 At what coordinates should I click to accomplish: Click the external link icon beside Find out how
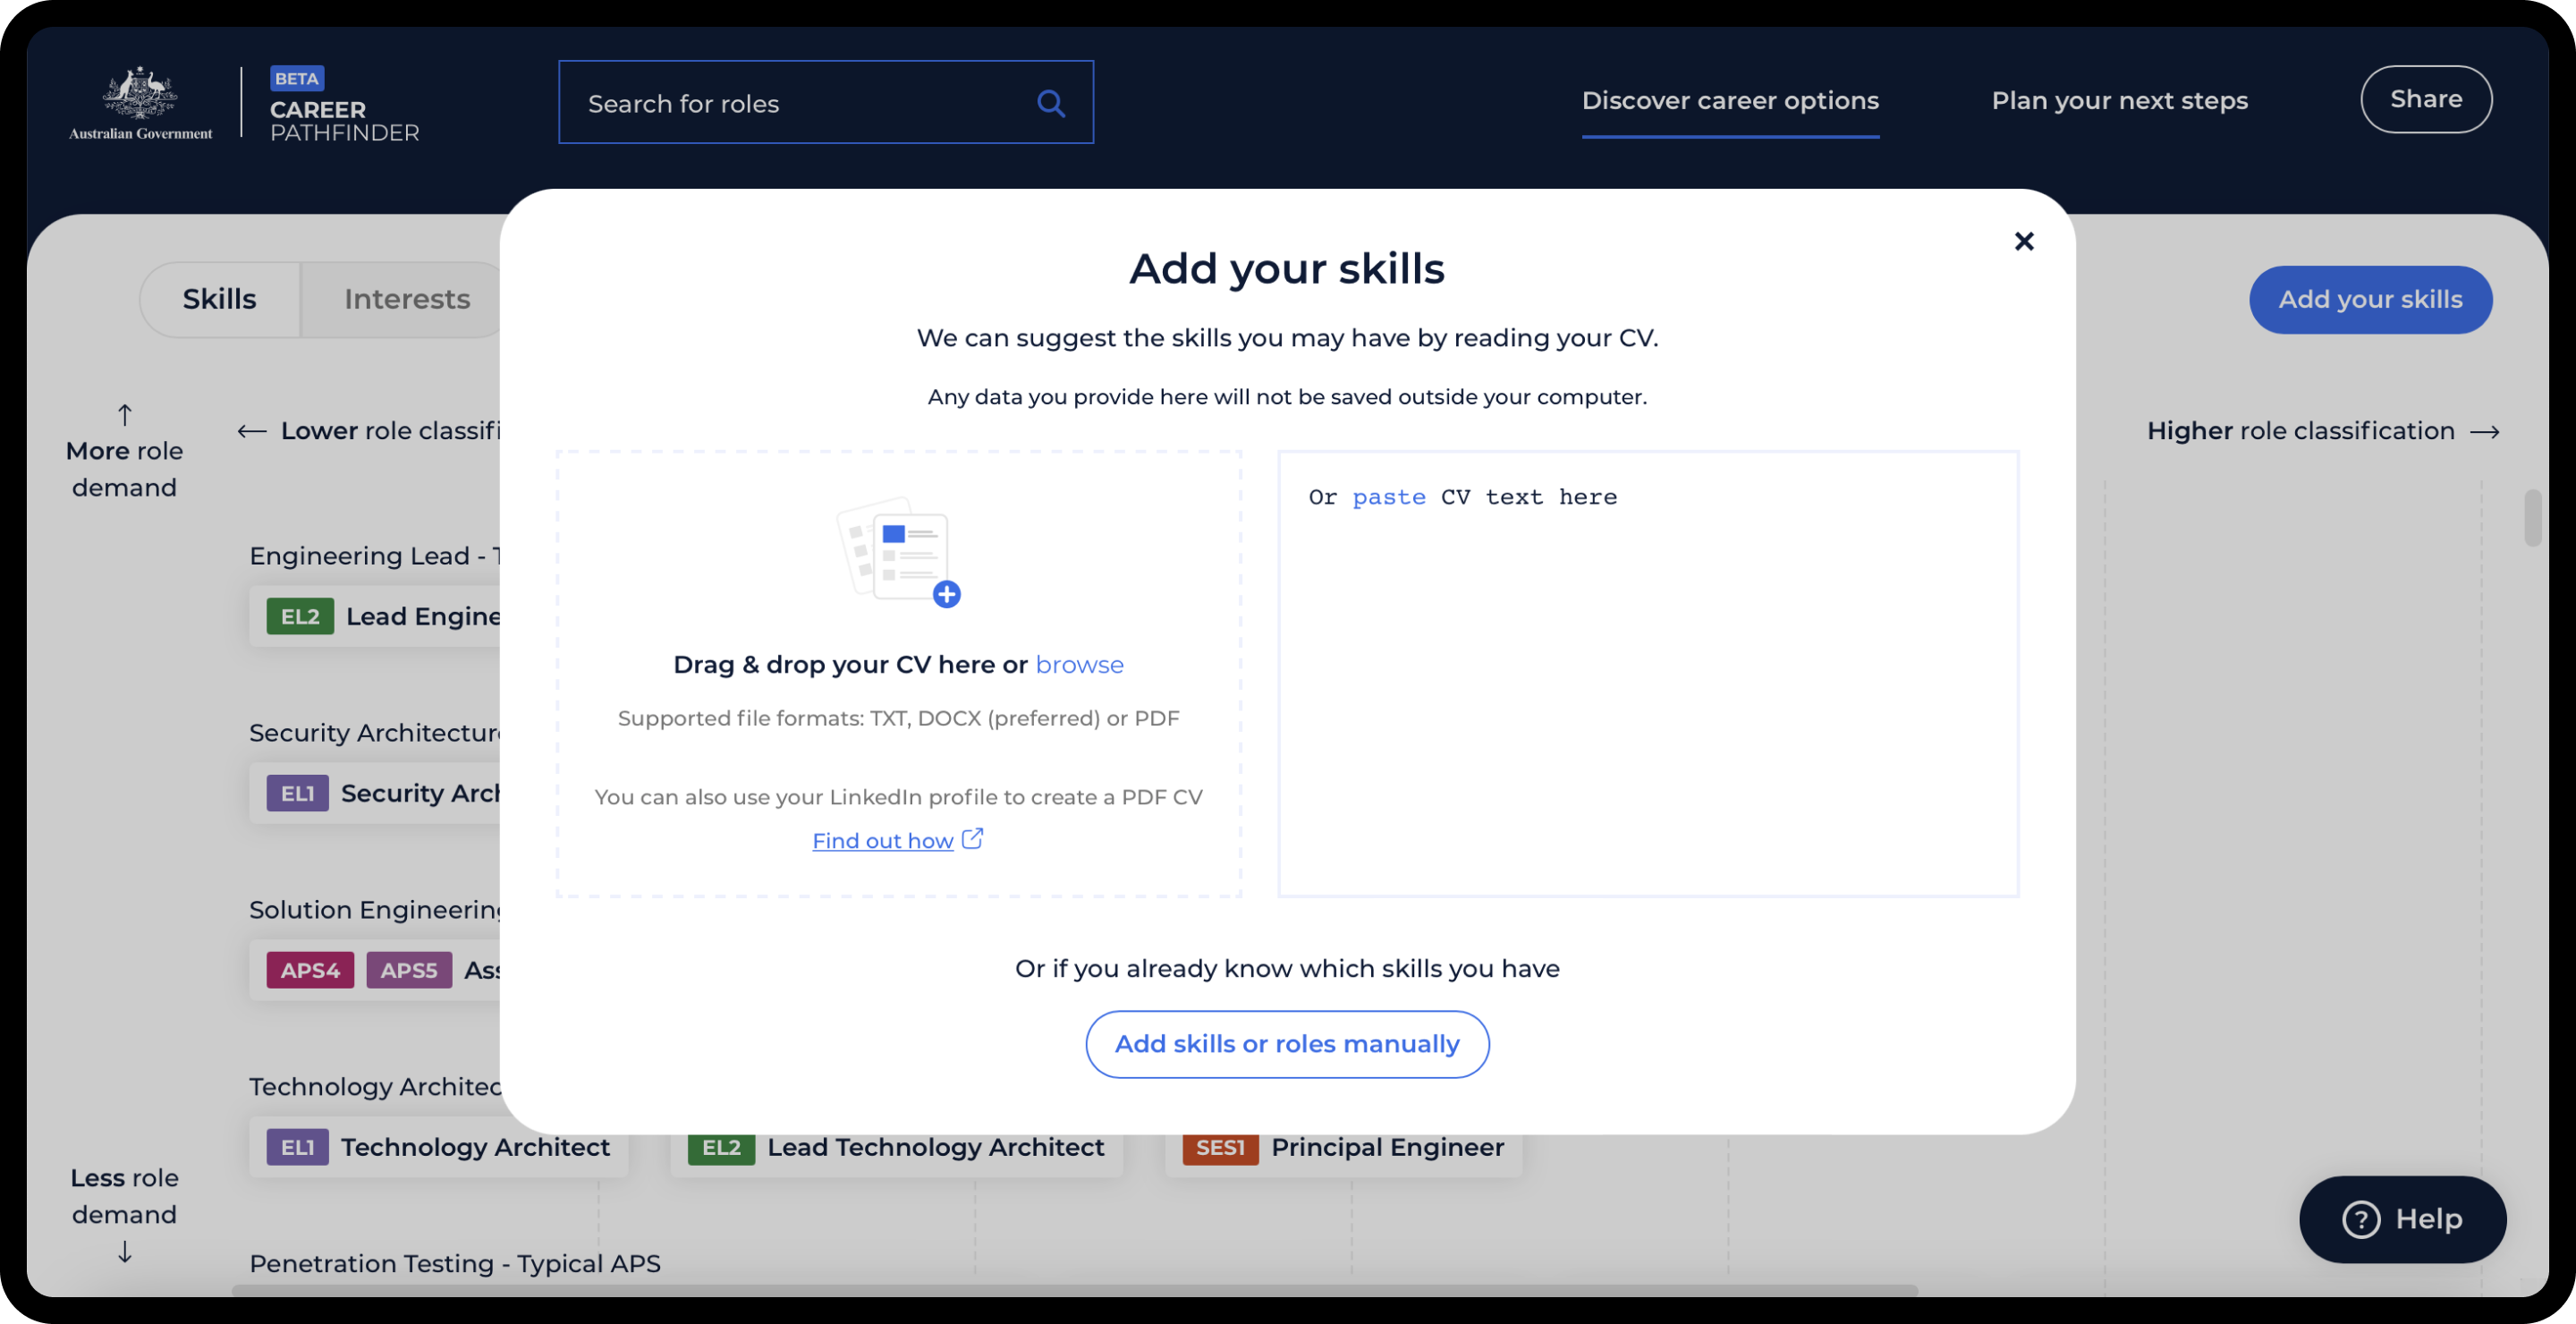click(972, 839)
